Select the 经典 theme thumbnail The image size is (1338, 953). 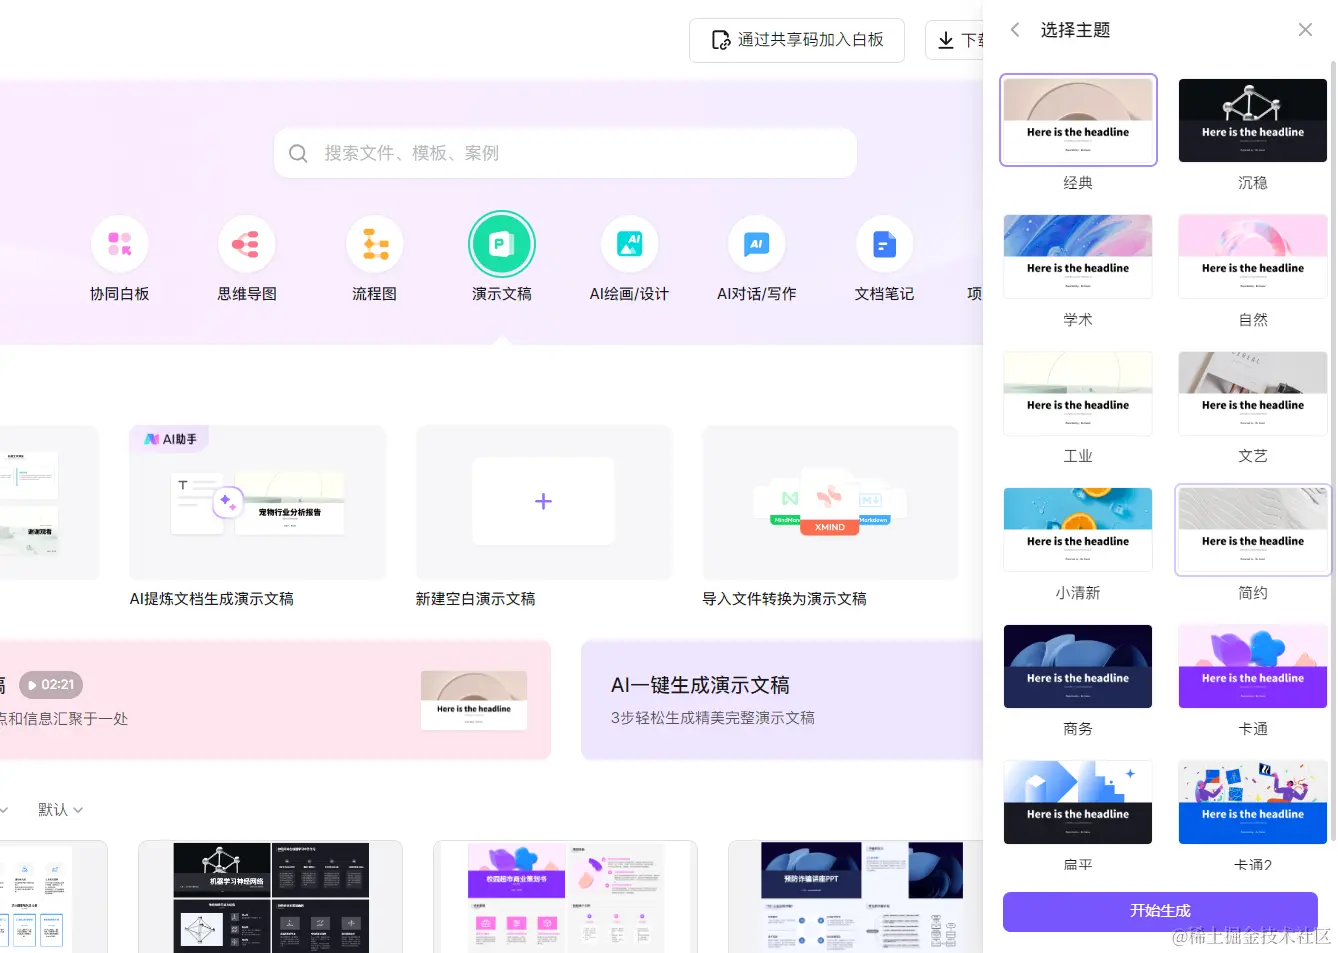click(x=1078, y=120)
